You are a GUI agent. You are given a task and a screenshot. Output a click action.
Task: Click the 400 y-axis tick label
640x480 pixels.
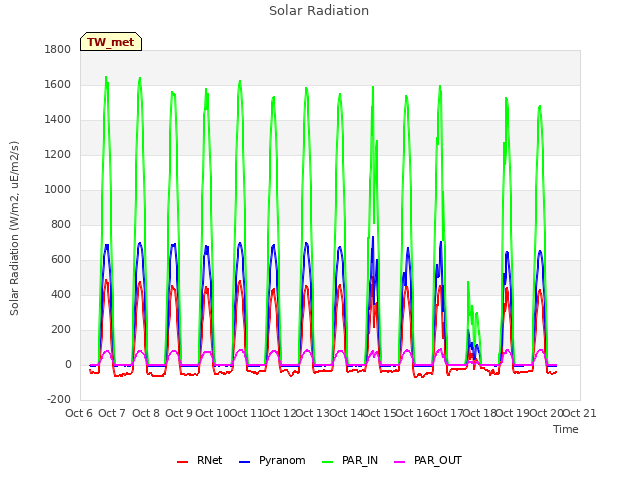[61, 295]
